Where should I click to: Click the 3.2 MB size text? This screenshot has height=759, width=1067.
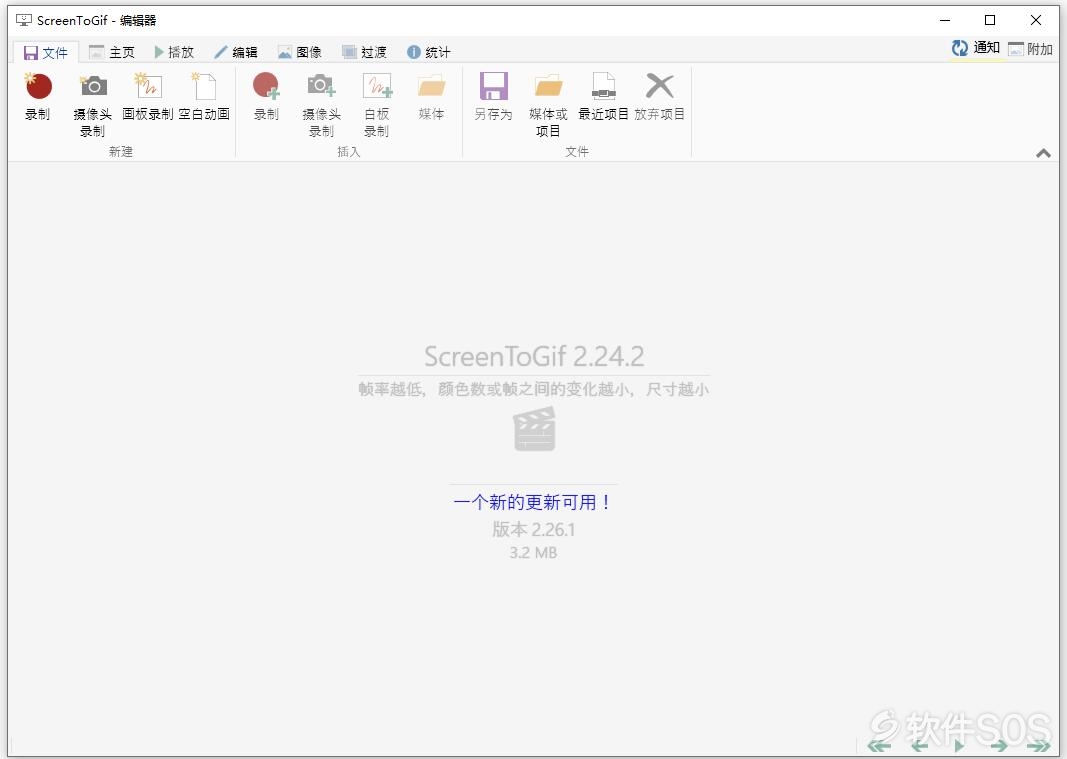tap(534, 553)
